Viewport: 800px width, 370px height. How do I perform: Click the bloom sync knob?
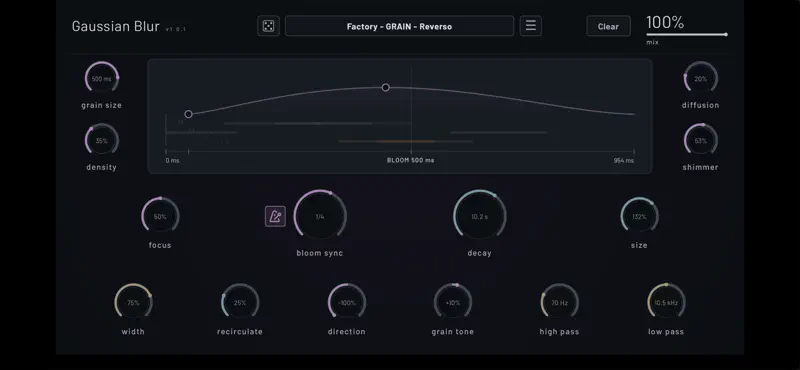[320, 216]
